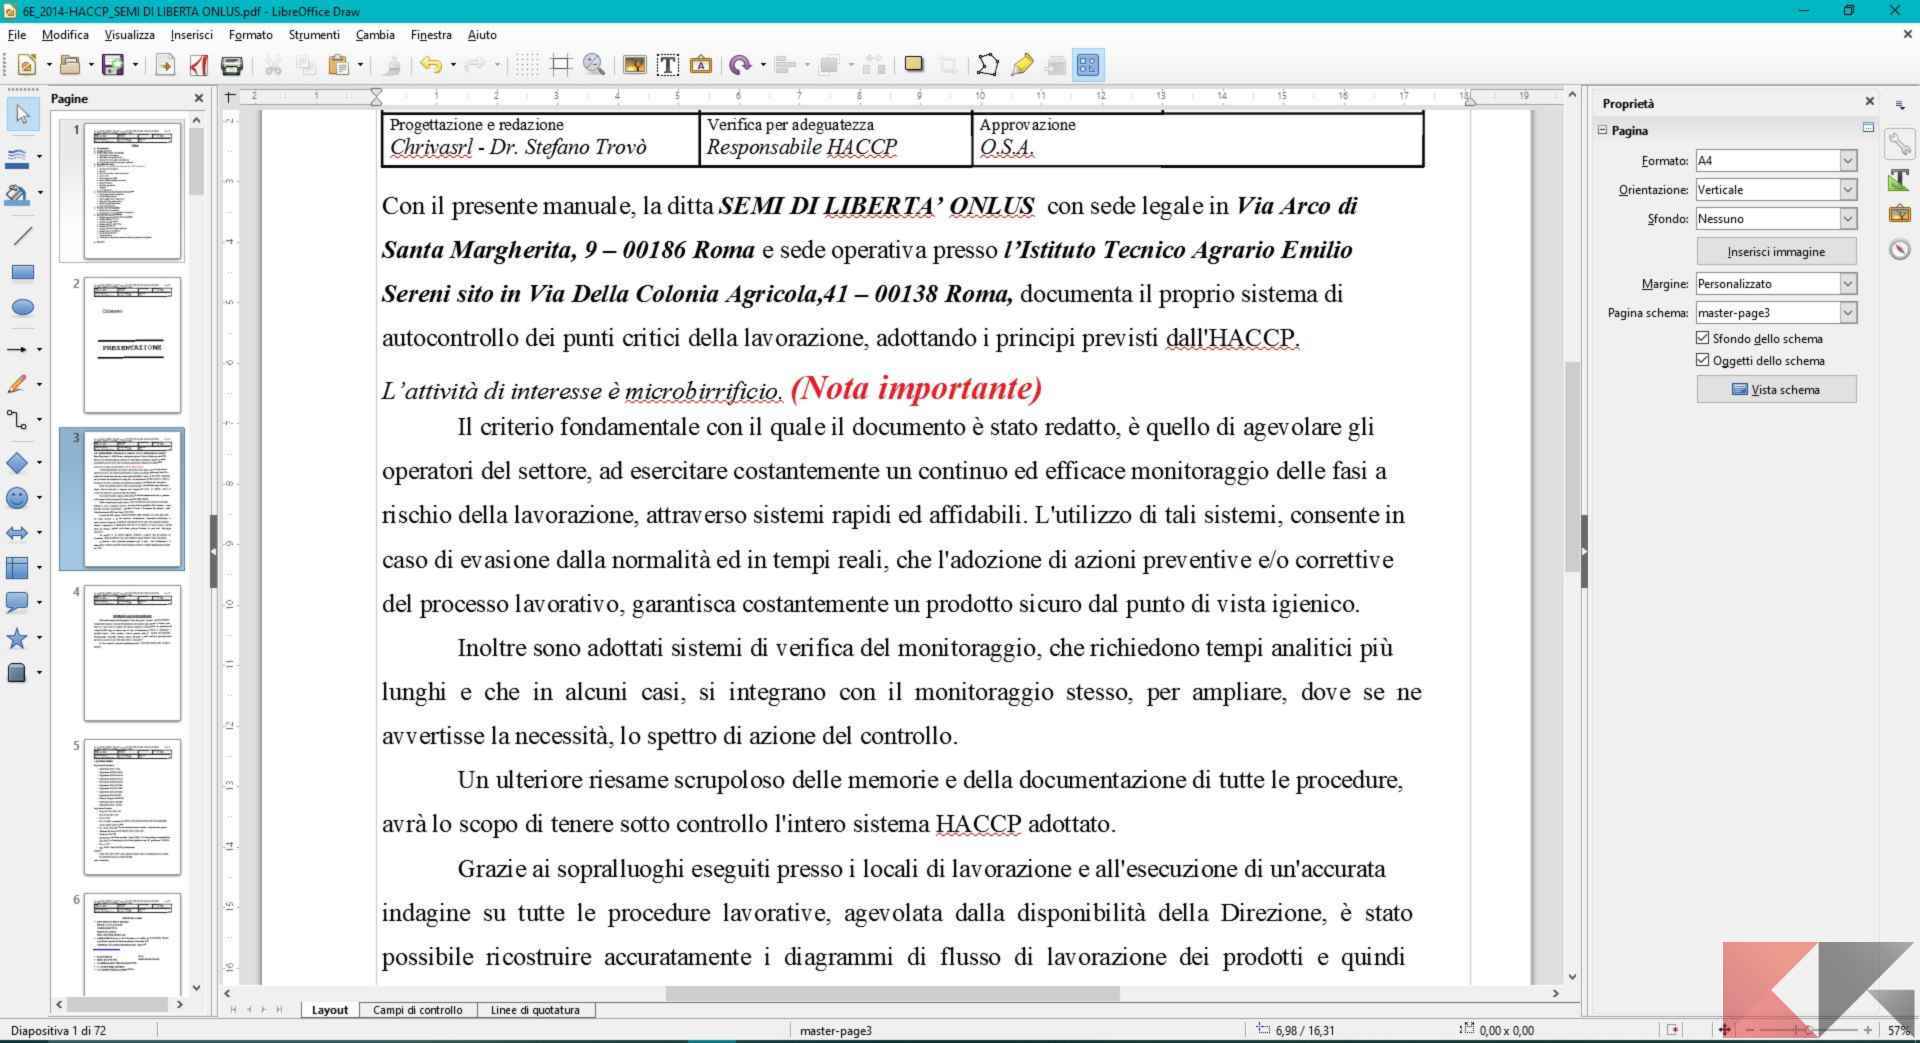
Task: Open the Undo history dropdown arrow
Action: pyautogui.click(x=453, y=65)
